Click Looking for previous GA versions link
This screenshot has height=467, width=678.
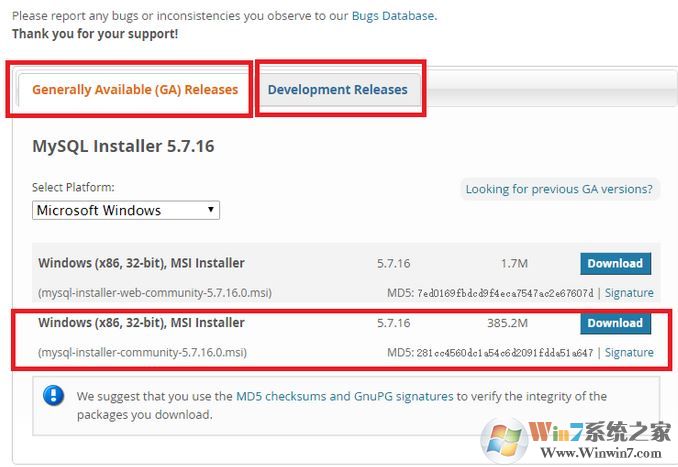point(559,189)
